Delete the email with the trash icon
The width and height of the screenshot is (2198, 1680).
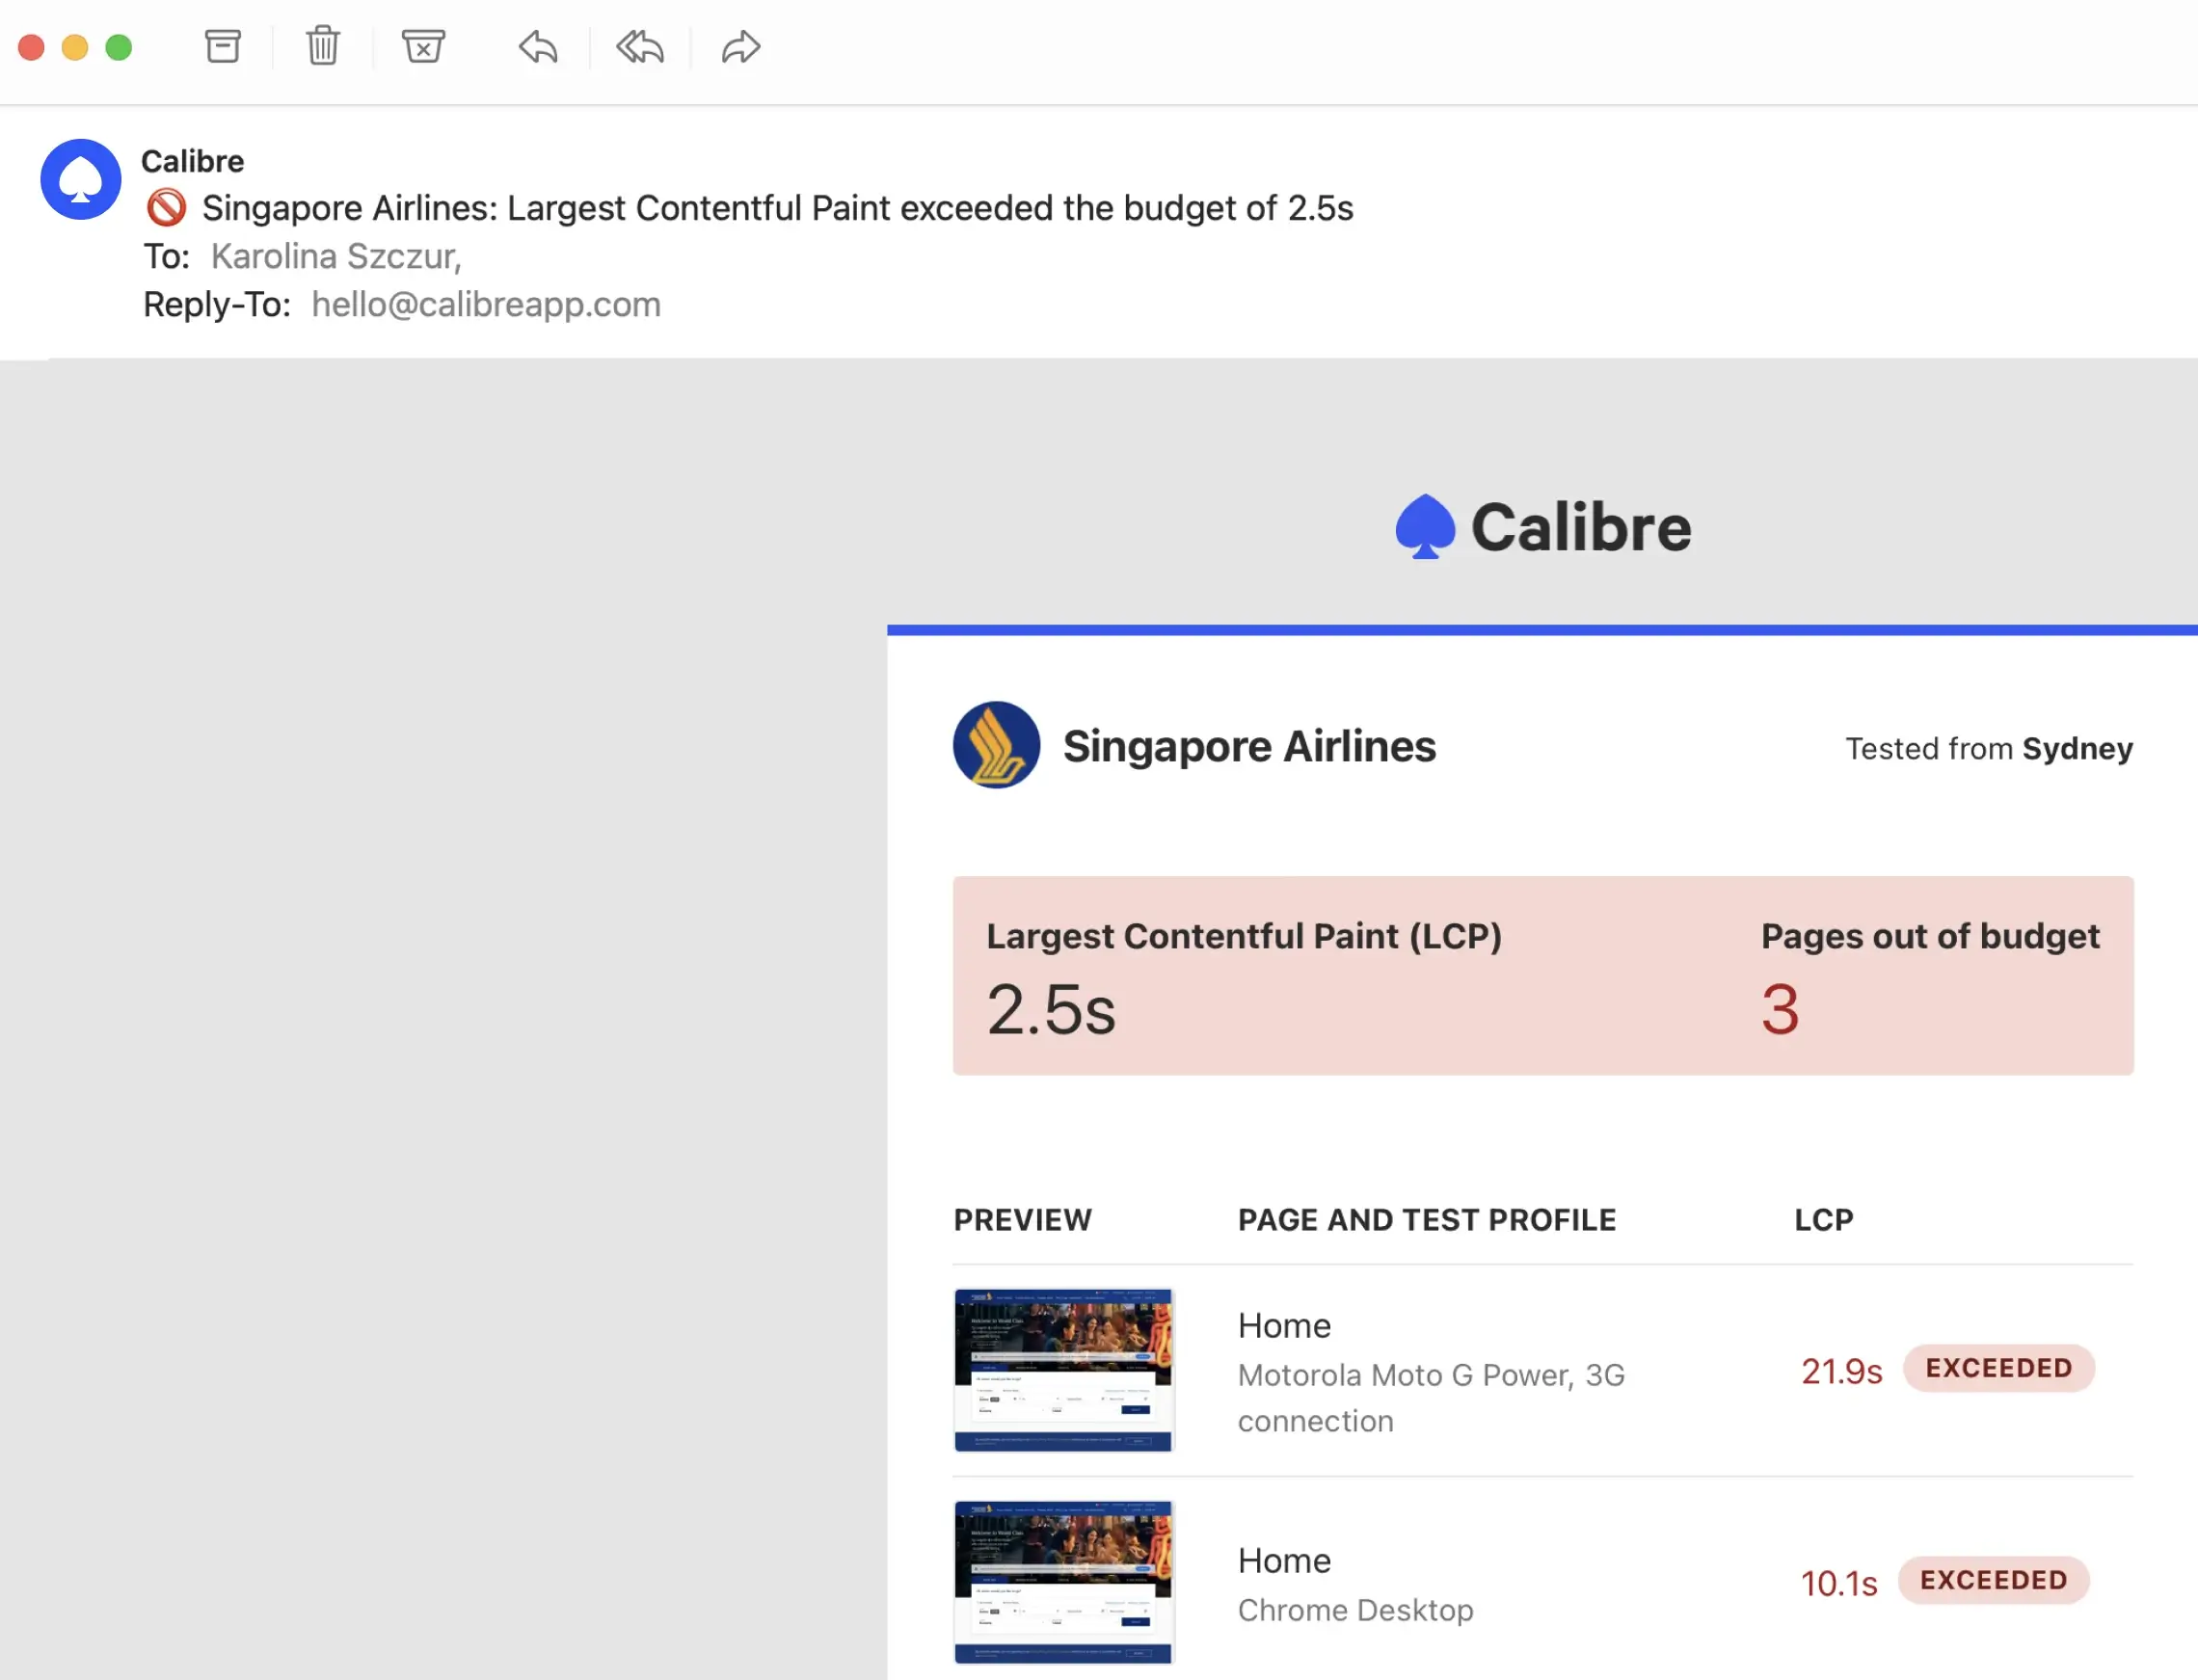point(322,46)
